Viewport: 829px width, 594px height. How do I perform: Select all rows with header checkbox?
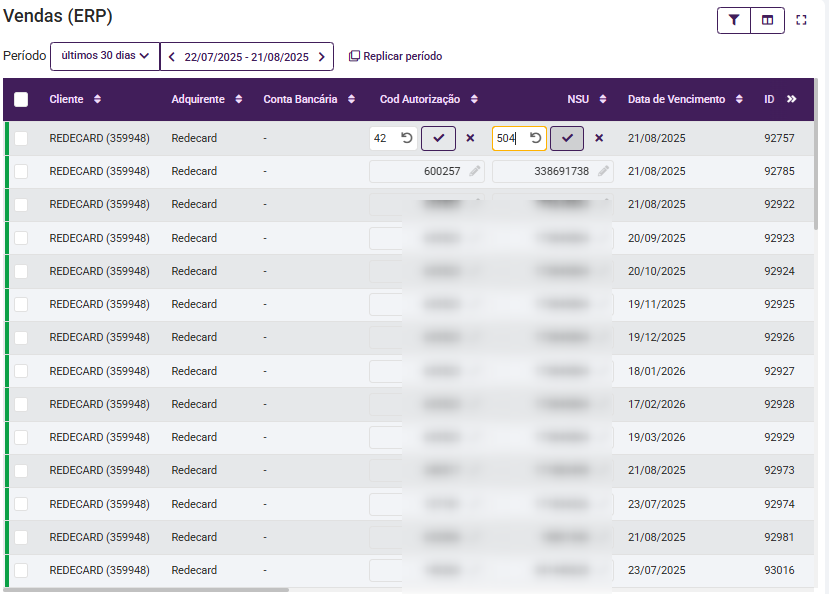pyautogui.click(x=21, y=100)
